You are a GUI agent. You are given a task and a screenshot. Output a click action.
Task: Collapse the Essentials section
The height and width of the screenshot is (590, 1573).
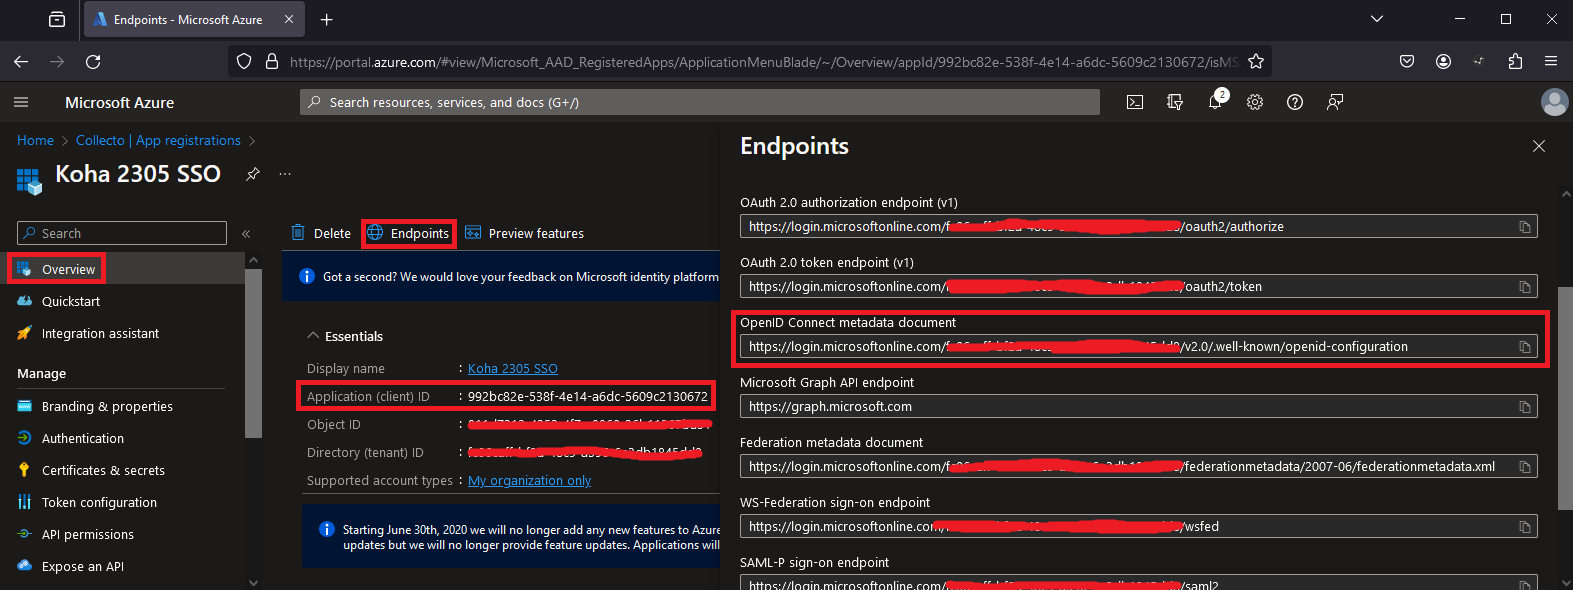[345, 336]
